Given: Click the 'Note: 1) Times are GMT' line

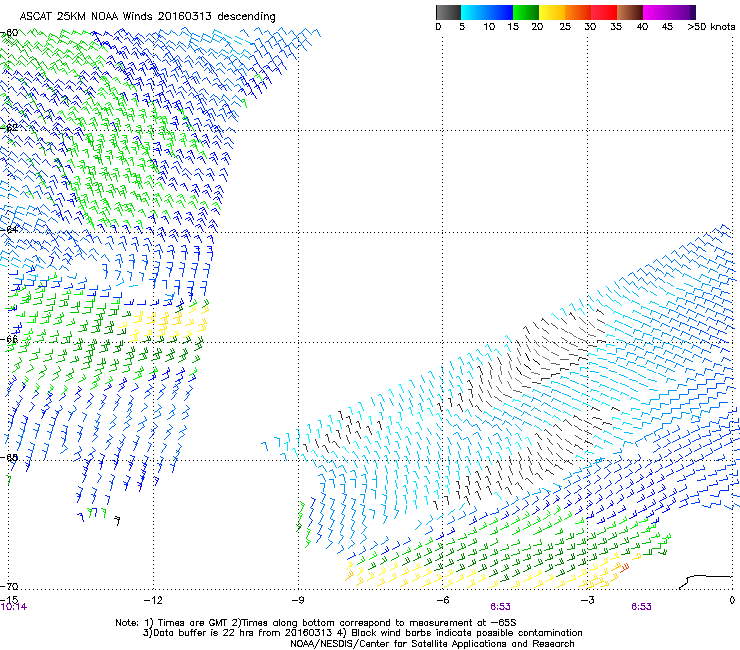Looking at the screenshot, I should click(x=315, y=623).
